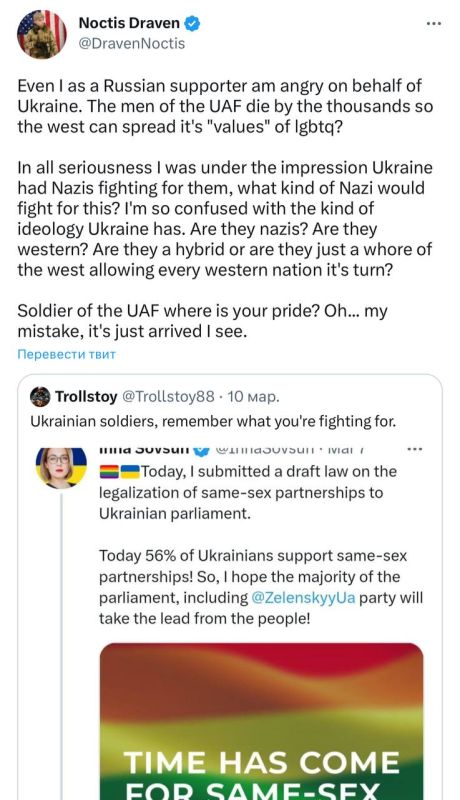Click the blue verified badge beside Noctis Draven
This screenshot has height=800, width=460.
click(x=192, y=23)
